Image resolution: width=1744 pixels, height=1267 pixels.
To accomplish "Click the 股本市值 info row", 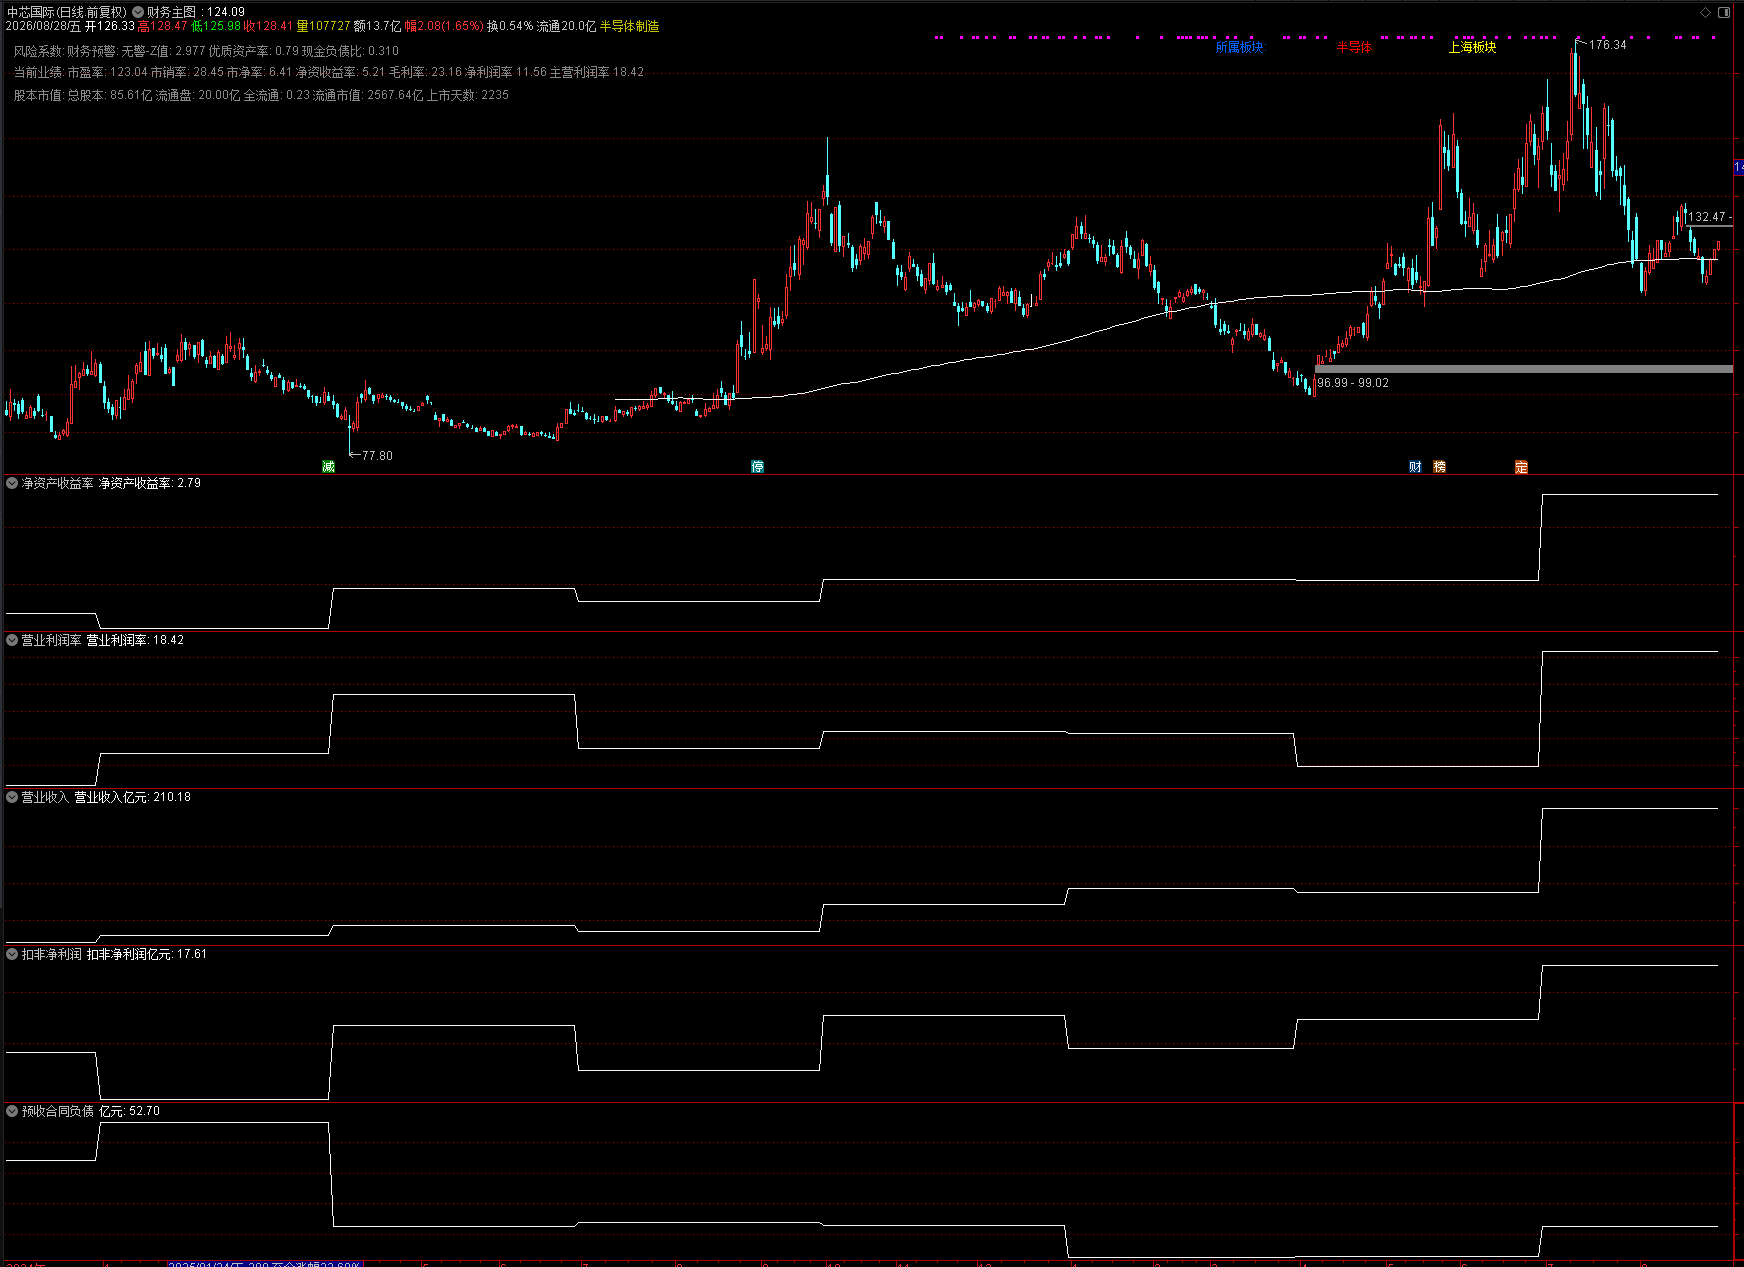I will 261,95.
